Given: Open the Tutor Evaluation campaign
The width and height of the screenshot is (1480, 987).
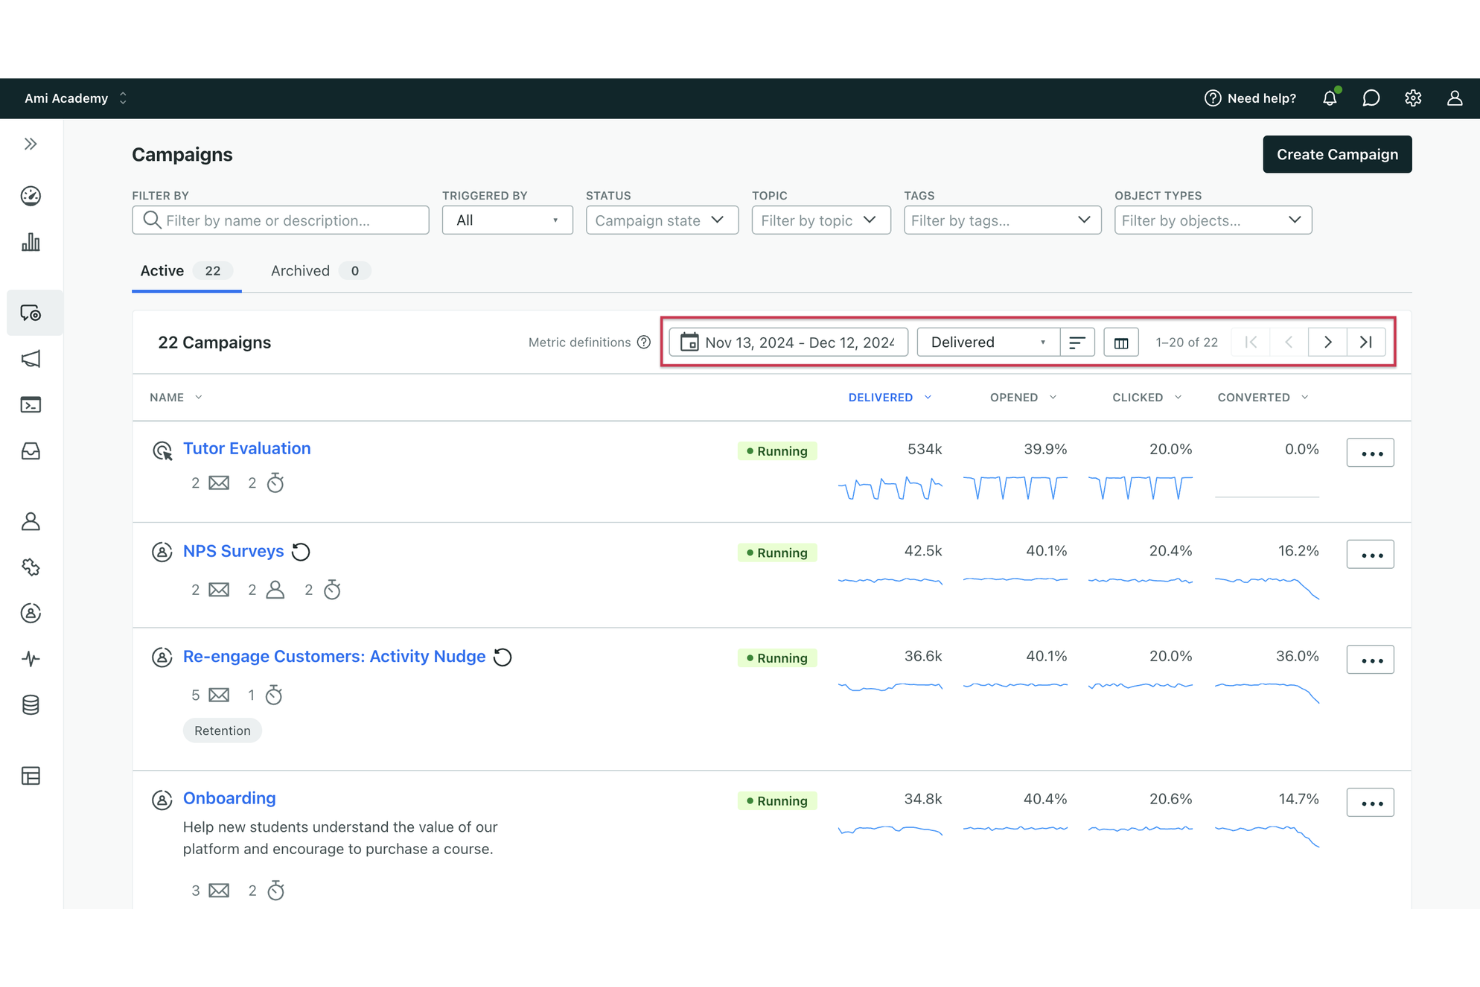Looking at the screenshot, I should pyautogui.click(x=247, y=448).
